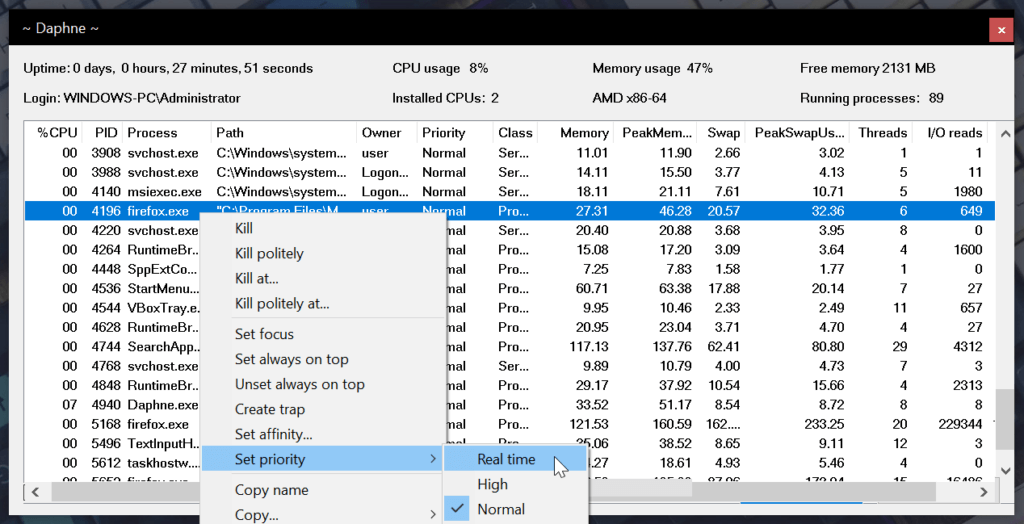Select the Daphne.exe process row
The image size is (1024, 524).
tap(162, 405)
